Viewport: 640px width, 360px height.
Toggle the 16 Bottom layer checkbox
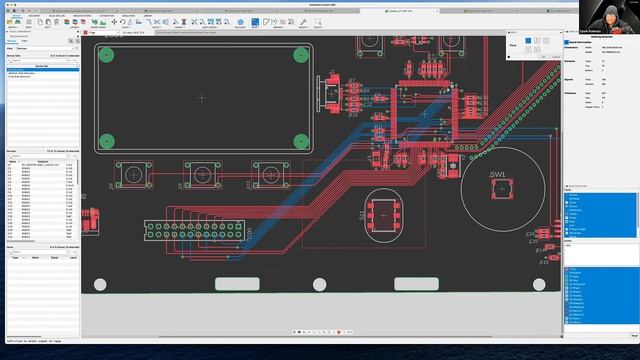click(x=567, y=273)
